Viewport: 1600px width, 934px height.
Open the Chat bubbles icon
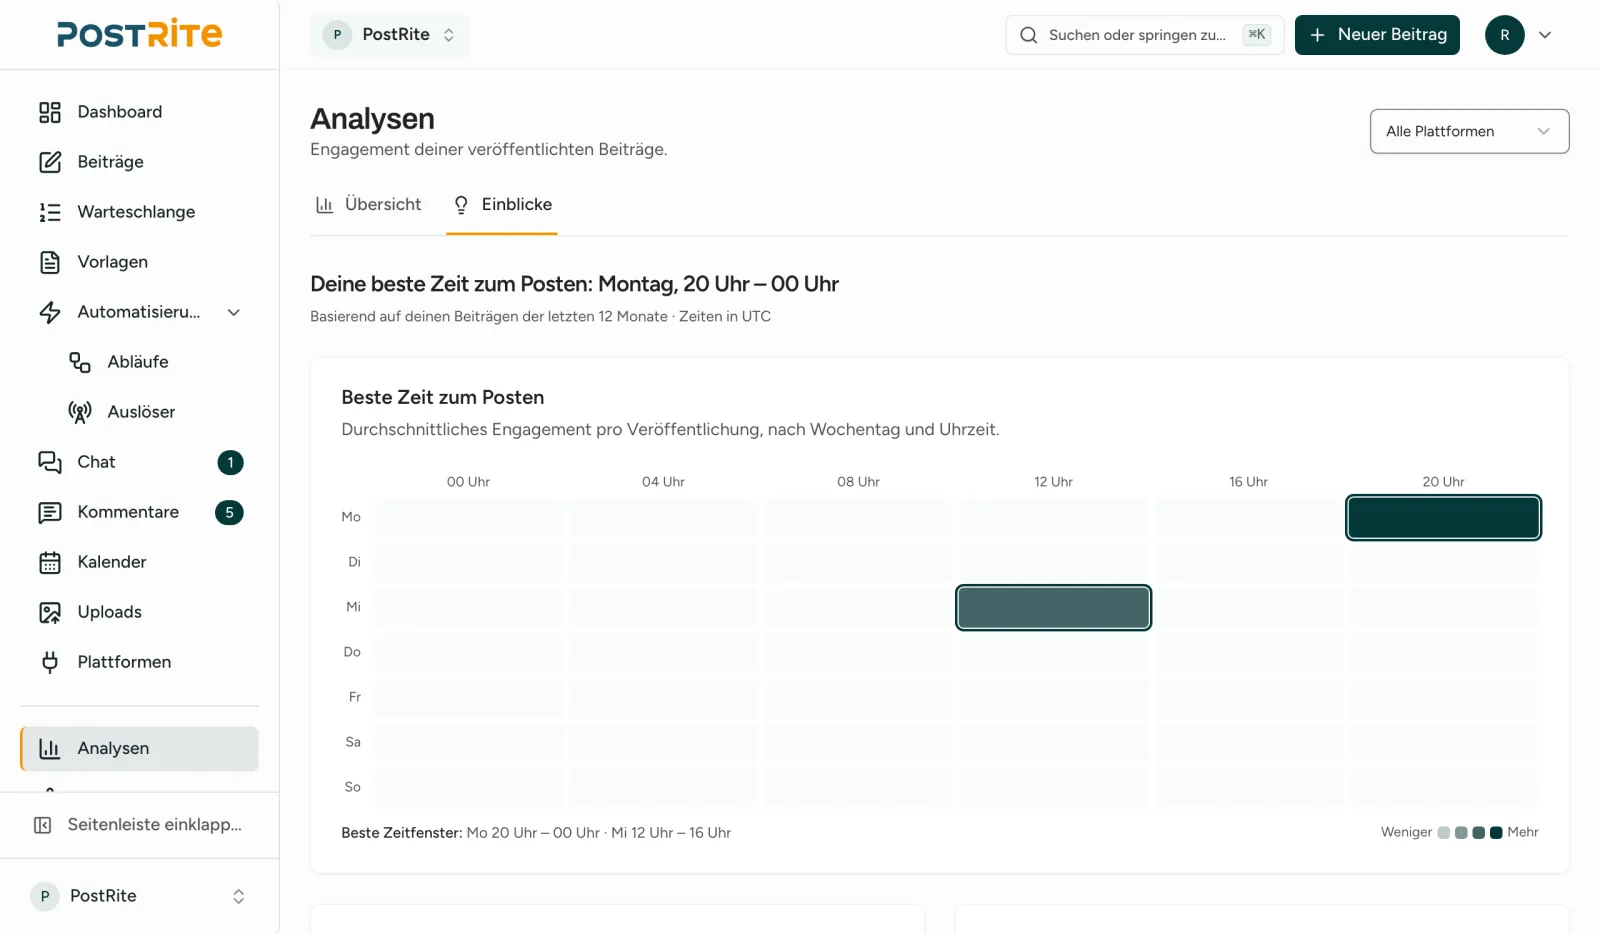coord(50,462)
